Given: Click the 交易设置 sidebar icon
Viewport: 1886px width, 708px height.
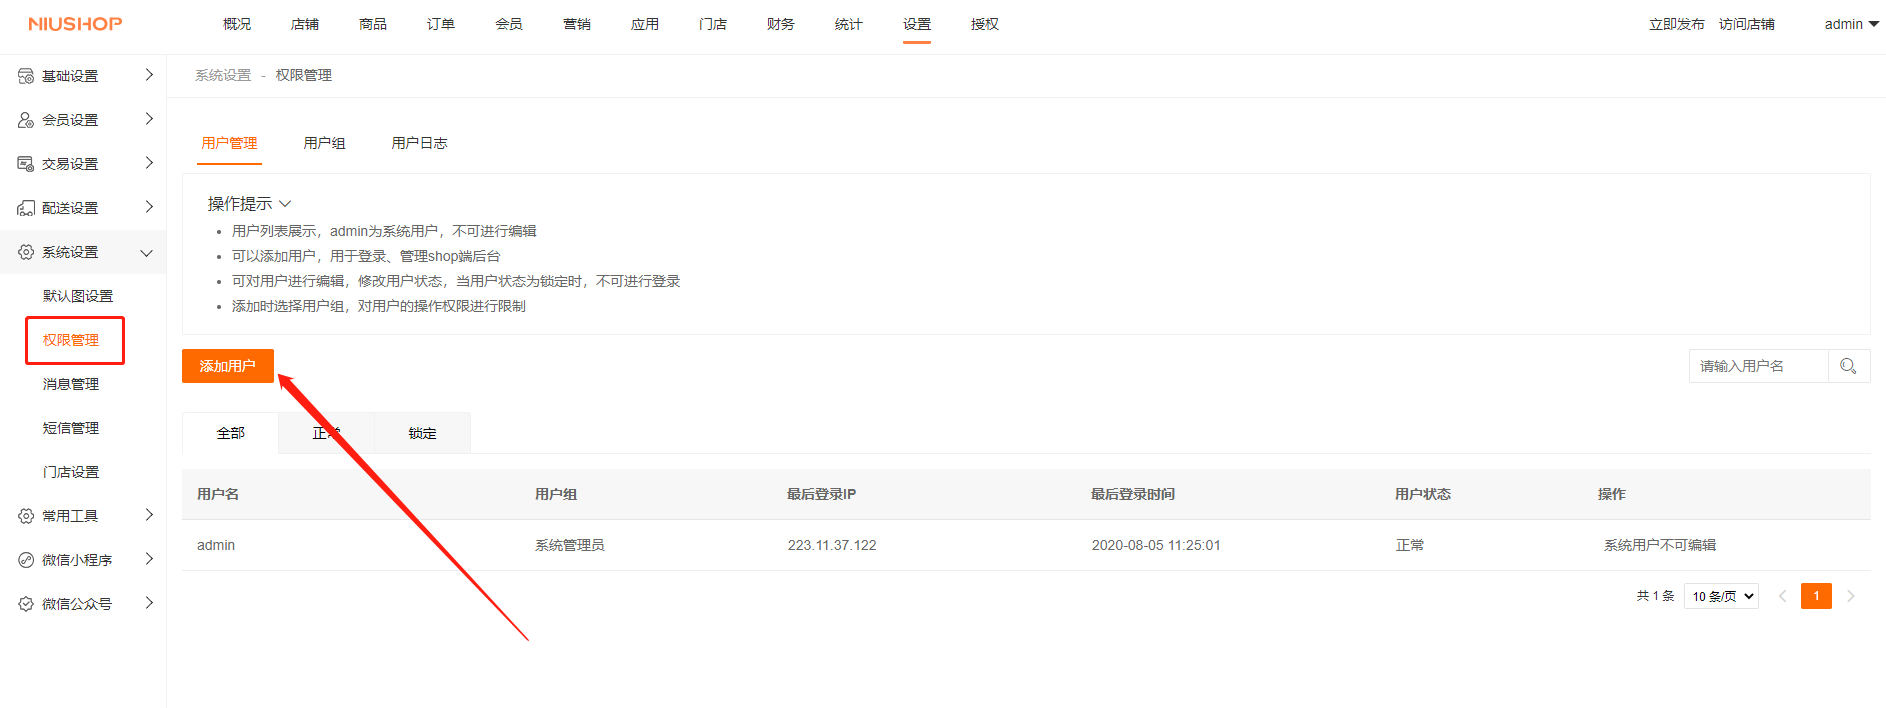Looking at the screenshot, I should click(26, 164).
